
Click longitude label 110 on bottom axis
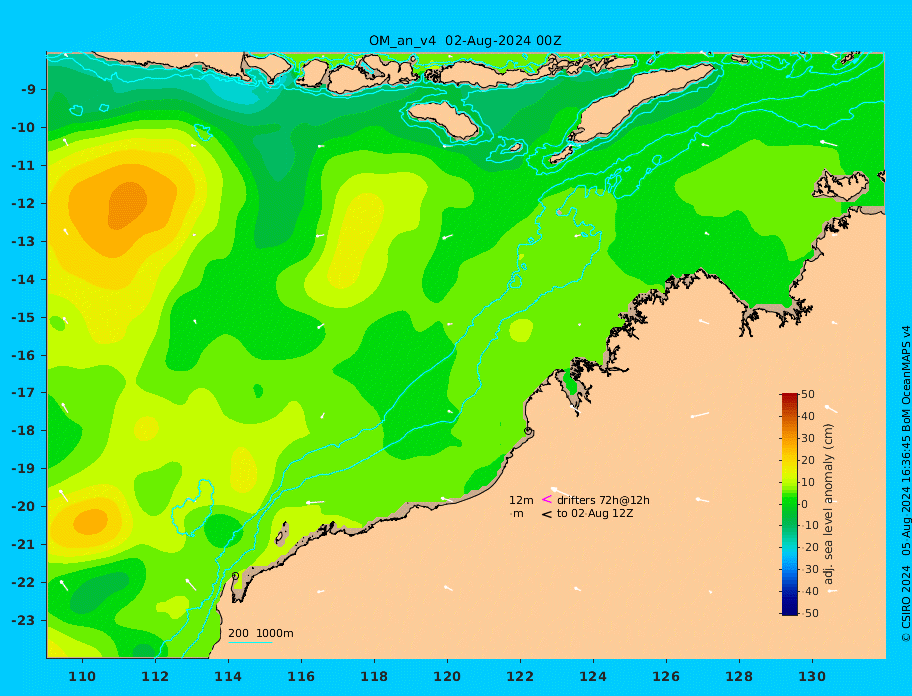click(82, 676)
